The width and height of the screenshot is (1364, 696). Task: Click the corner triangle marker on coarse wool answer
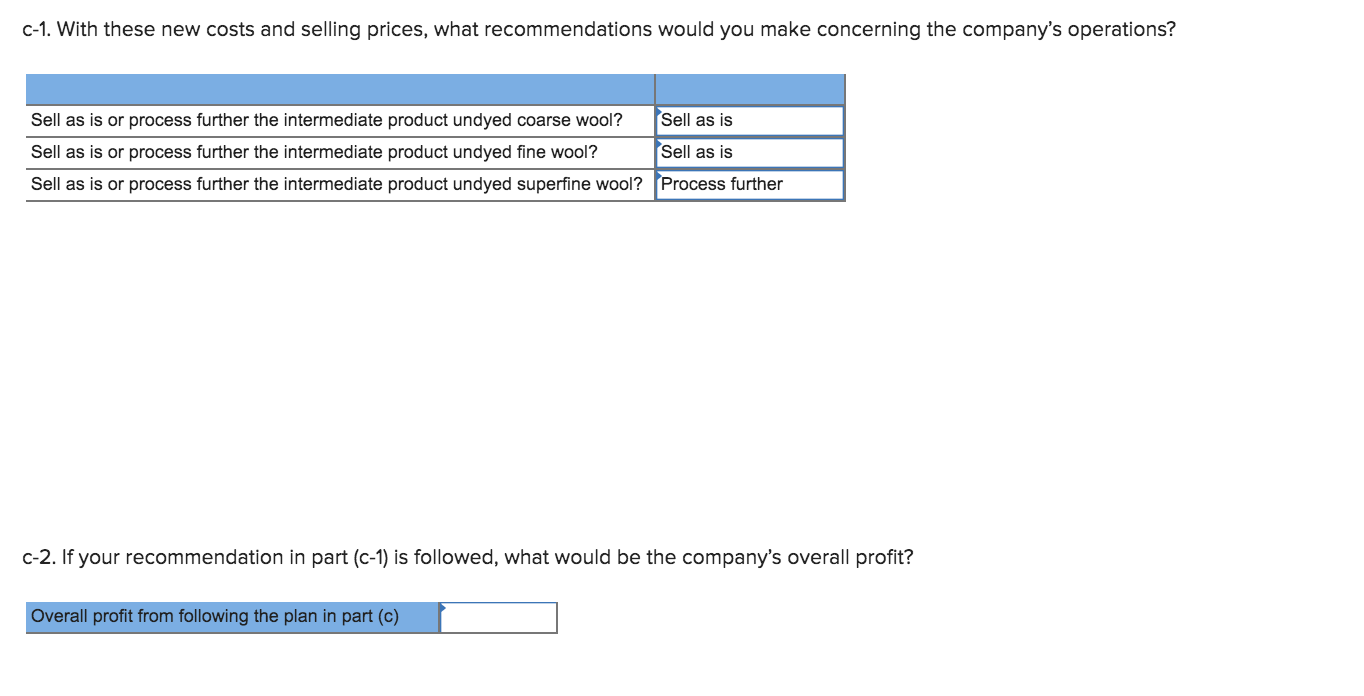click(660, 110)
